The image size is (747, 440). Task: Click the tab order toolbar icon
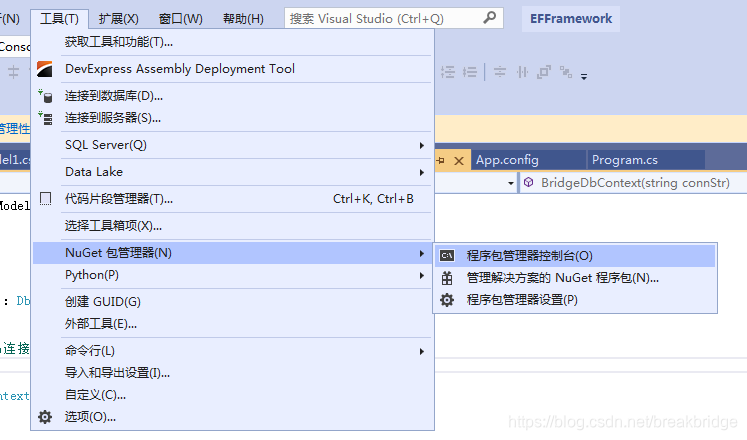pos(566,72)
